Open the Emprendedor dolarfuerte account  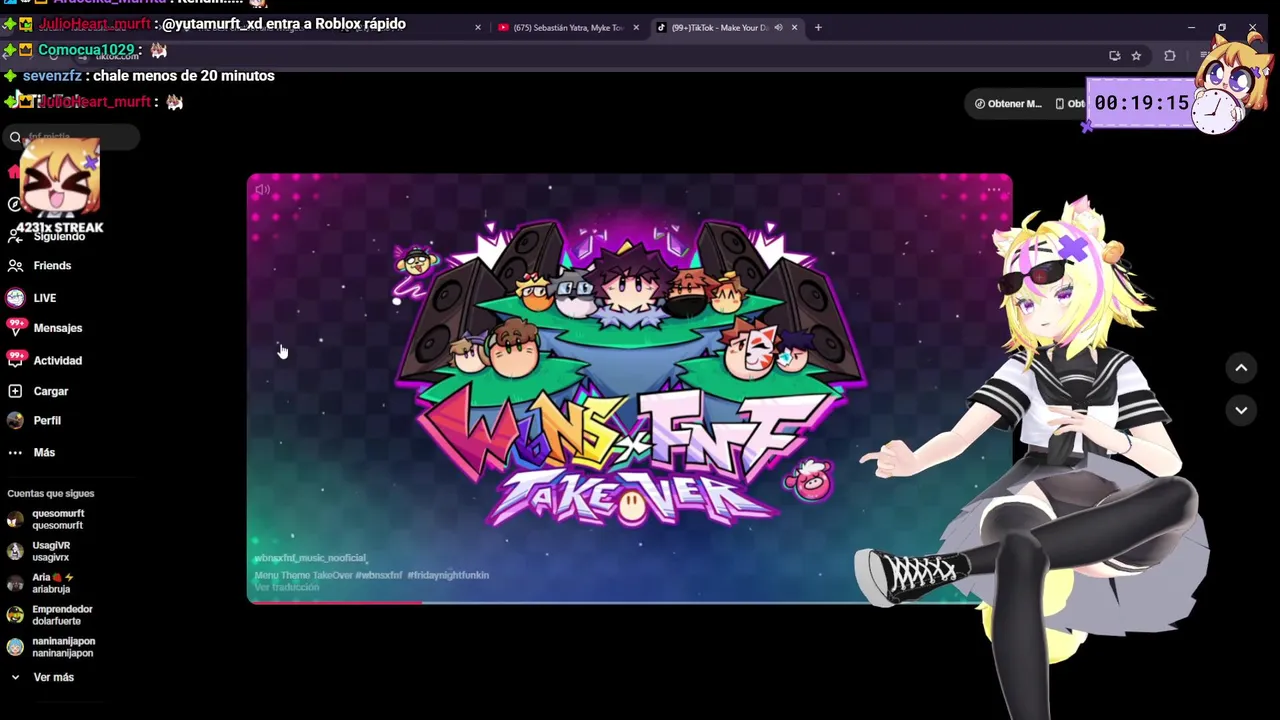coord(62,615)
